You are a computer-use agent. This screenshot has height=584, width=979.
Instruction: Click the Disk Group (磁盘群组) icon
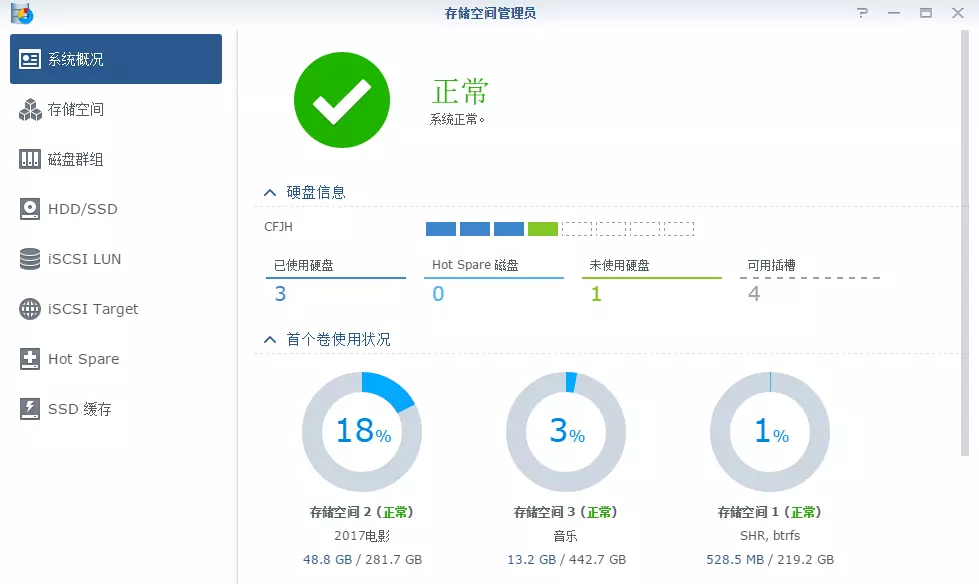pos(30,159)
